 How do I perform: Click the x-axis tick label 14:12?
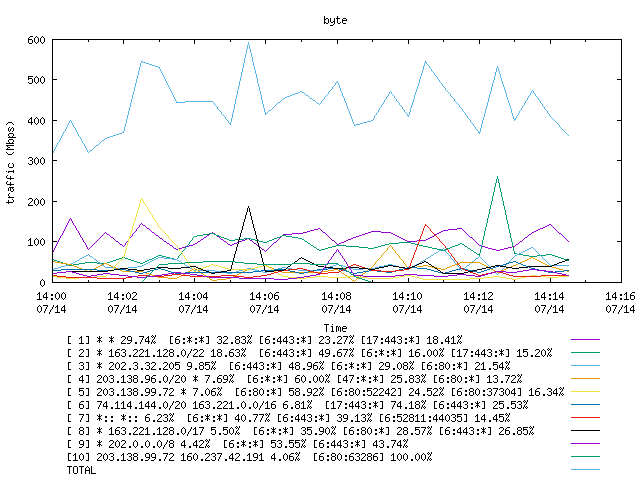[x=478, y=296]
